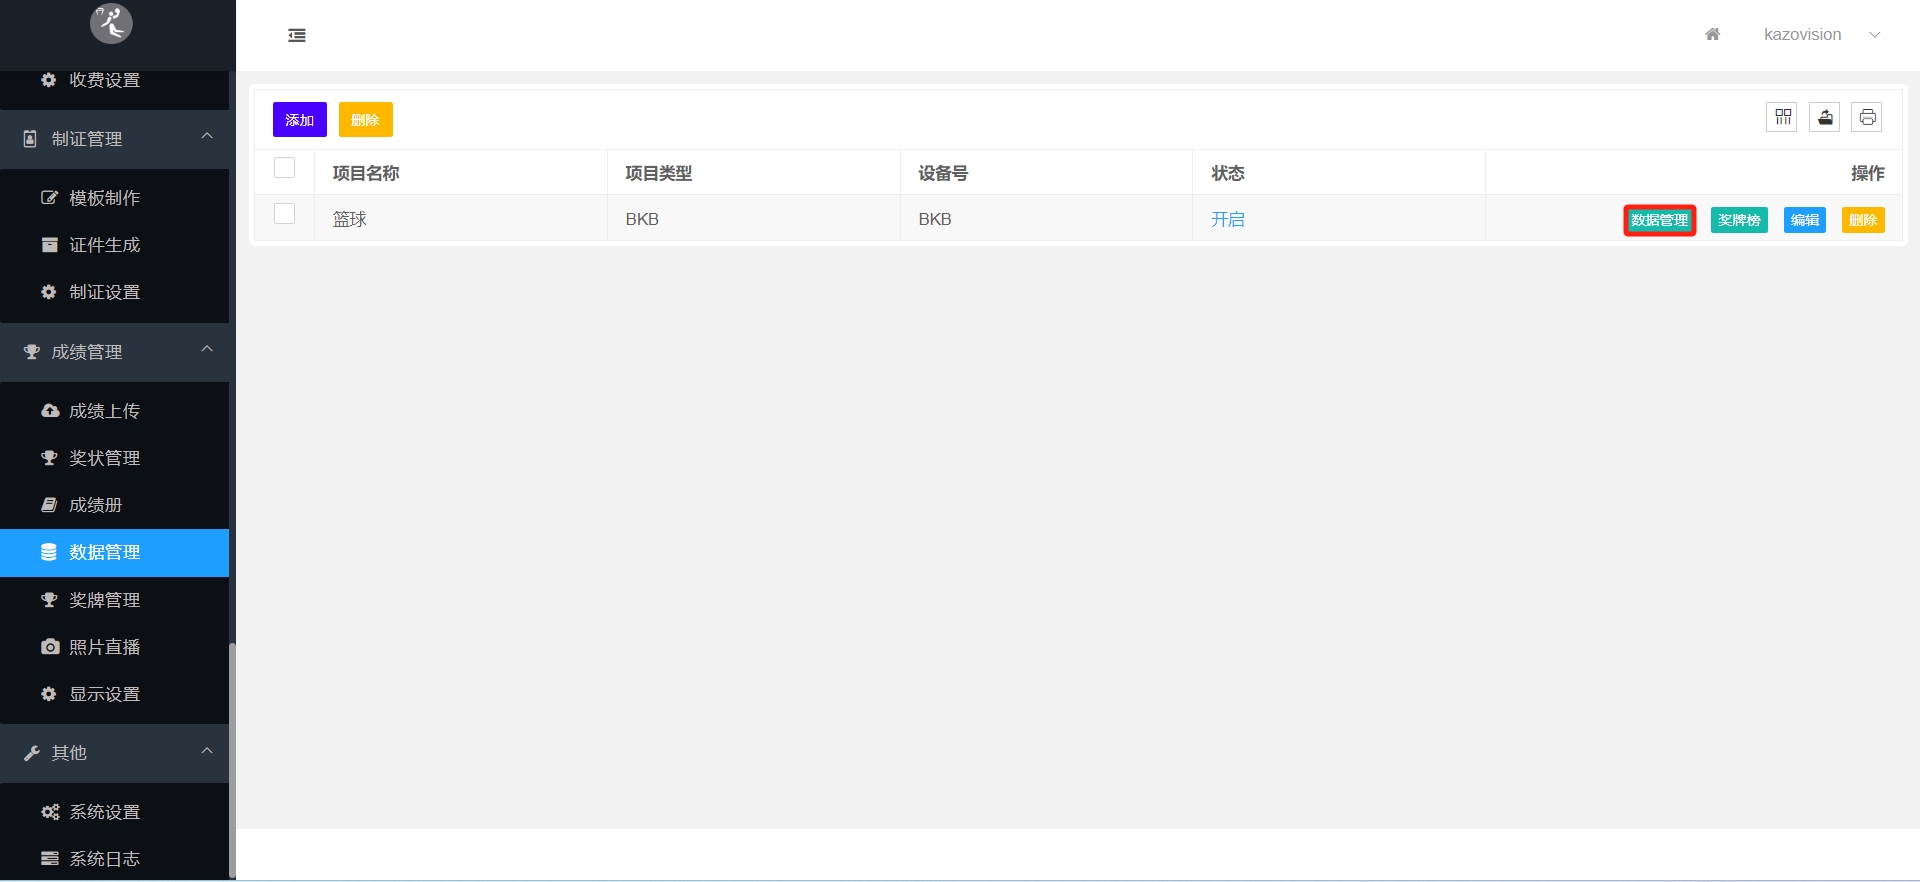Click the purple 添加 button
The image size is (1920, 882).
click(x=299, y=120)
